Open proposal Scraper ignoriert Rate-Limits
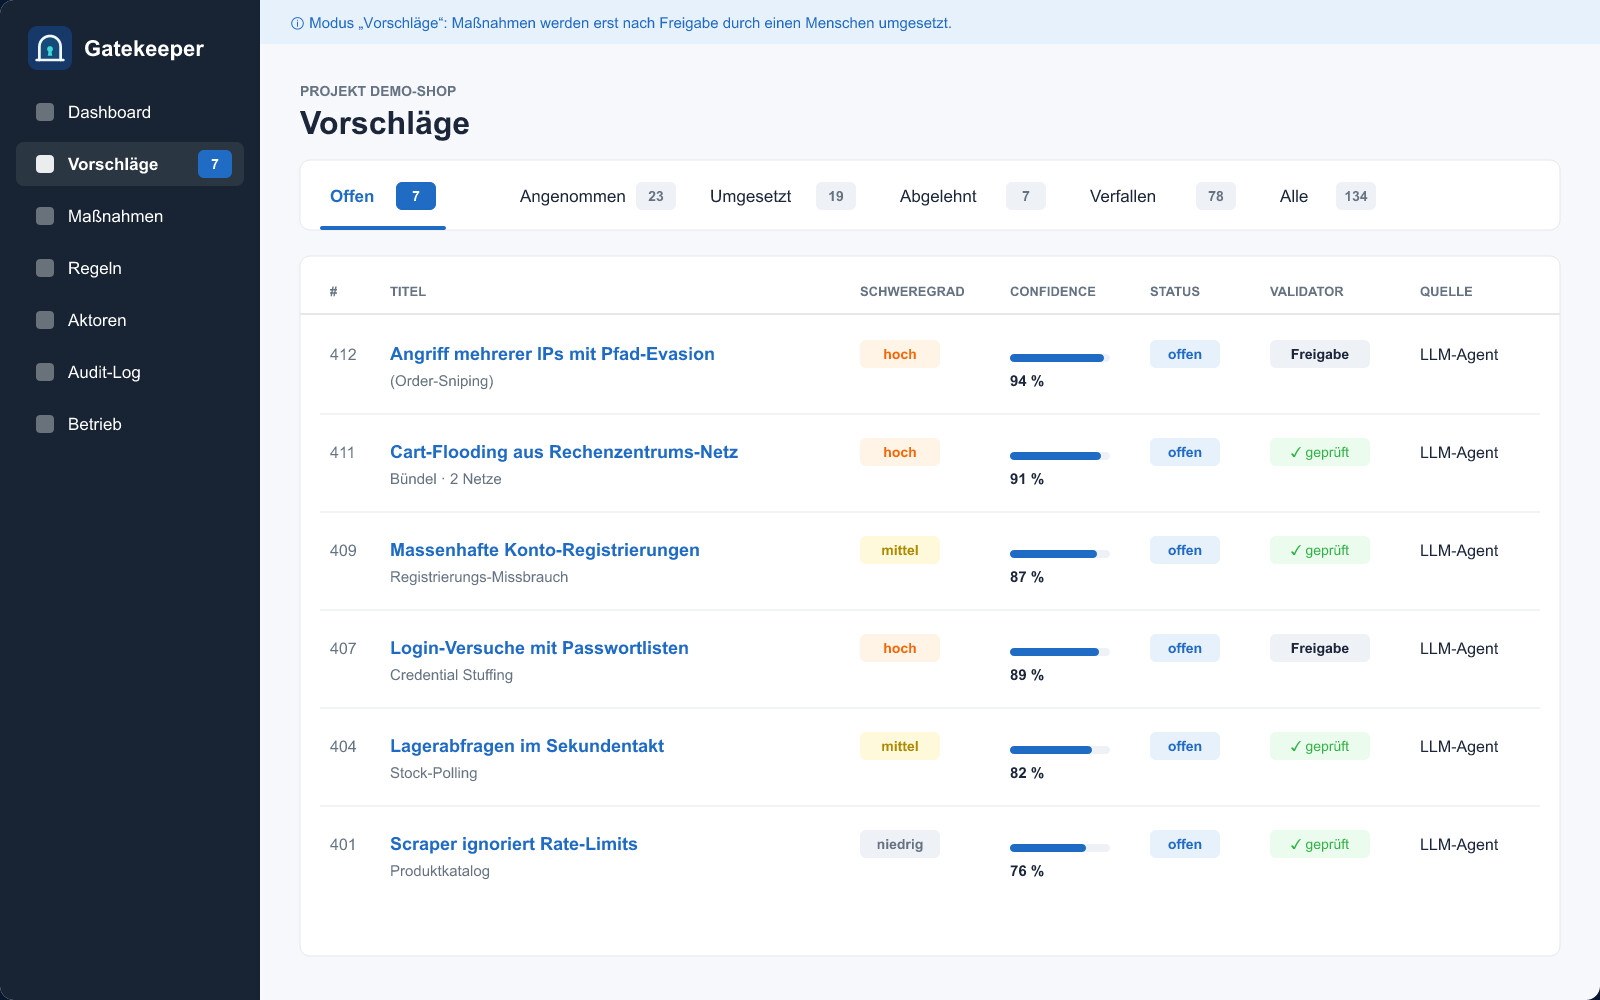The width and height of the screenshot is (1600, 1000). 514,844
